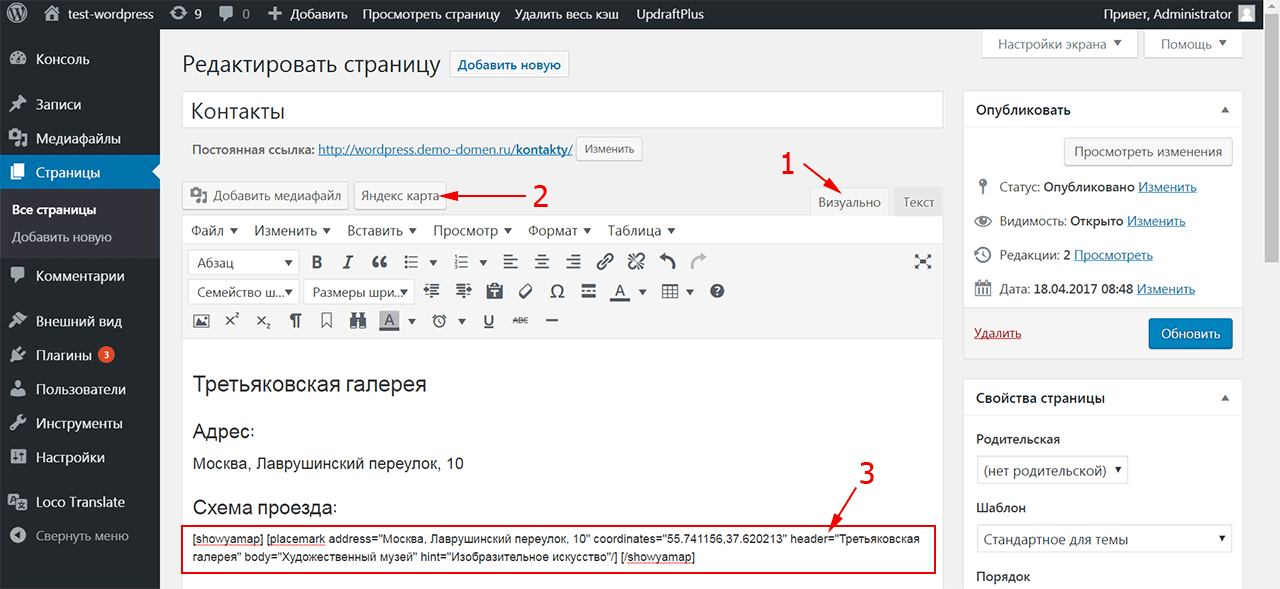Apply subscript formatting
The image size is (1280, 589).
(x=263, y=321)
